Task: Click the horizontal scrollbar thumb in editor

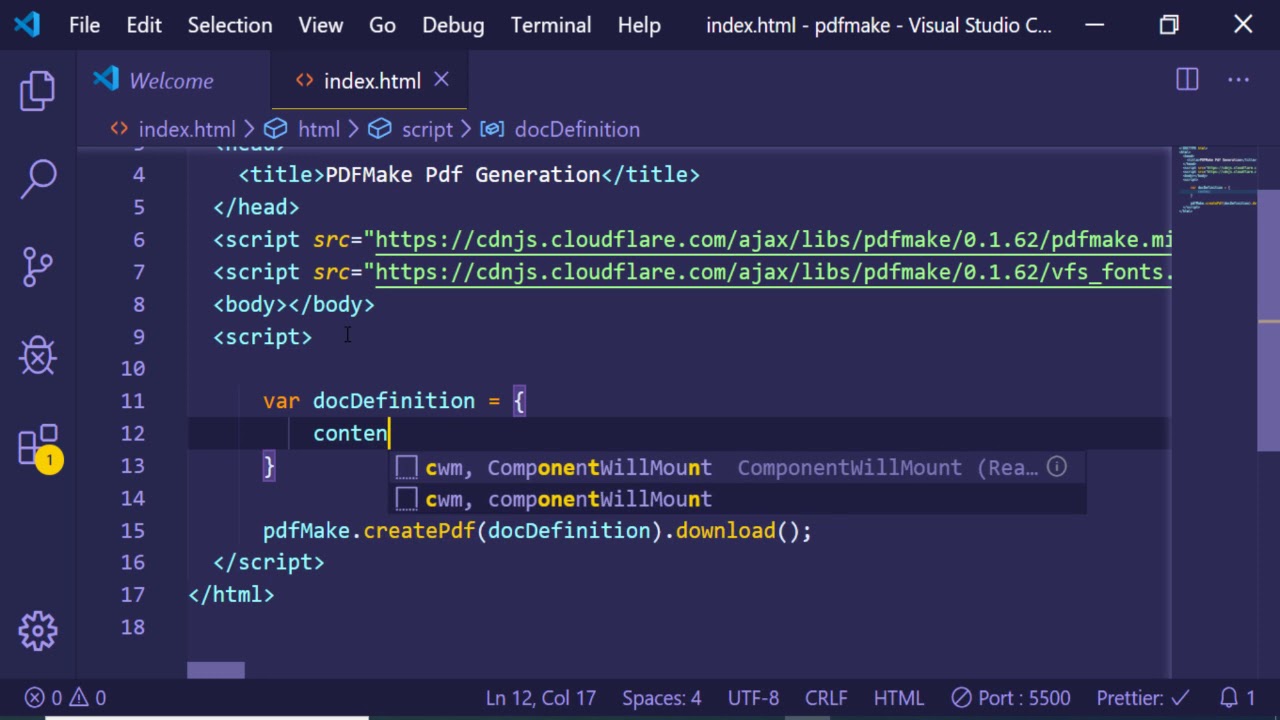Action: click(x=215, y=670)
